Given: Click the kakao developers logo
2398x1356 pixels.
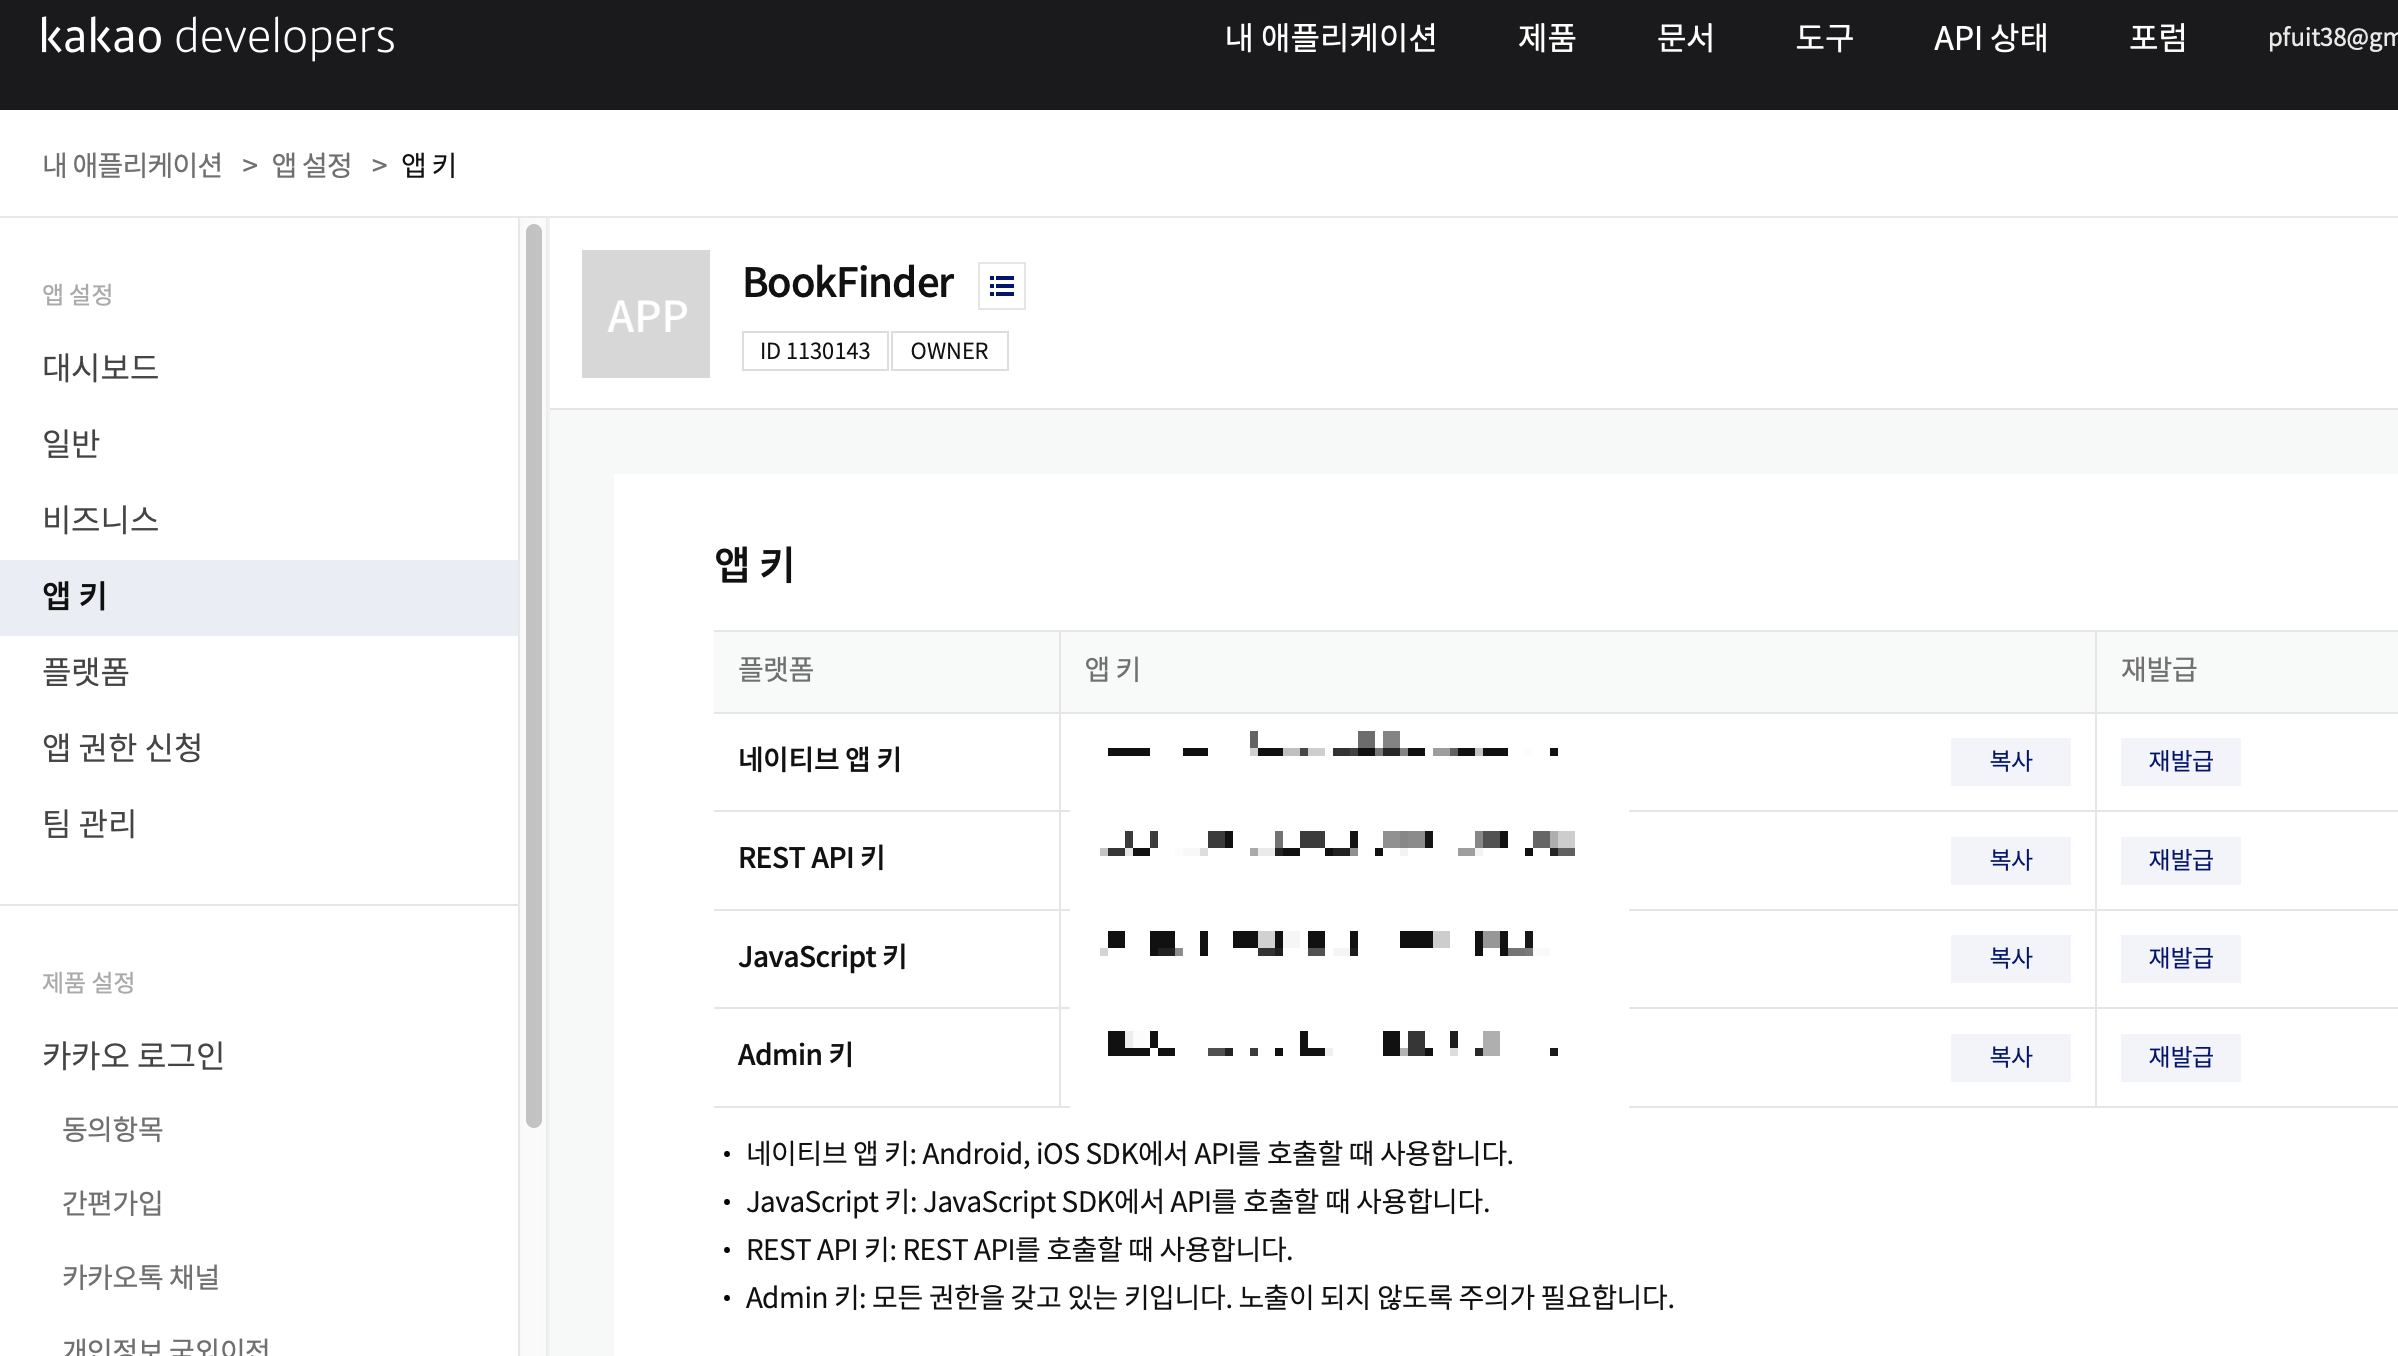Looking at the screenshot, I should coord(217,36).
